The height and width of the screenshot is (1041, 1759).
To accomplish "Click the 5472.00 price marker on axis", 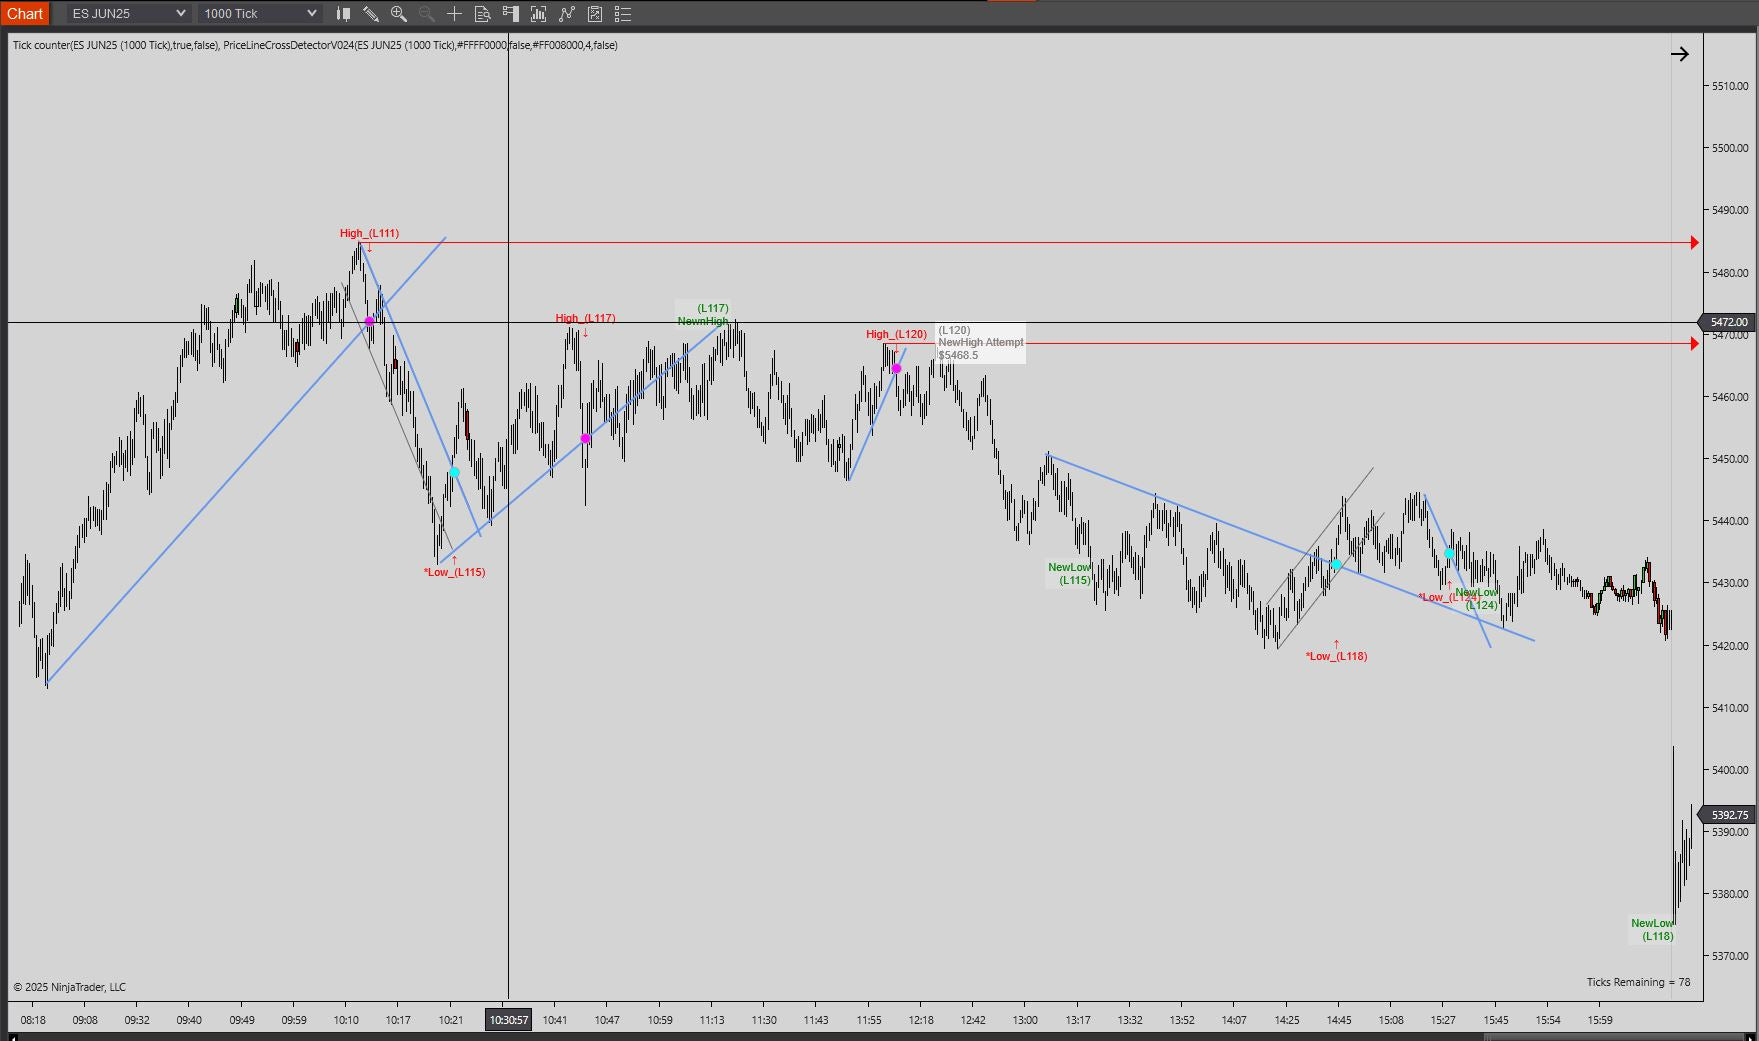I will pyautogui.click(x=1728, y=322).
